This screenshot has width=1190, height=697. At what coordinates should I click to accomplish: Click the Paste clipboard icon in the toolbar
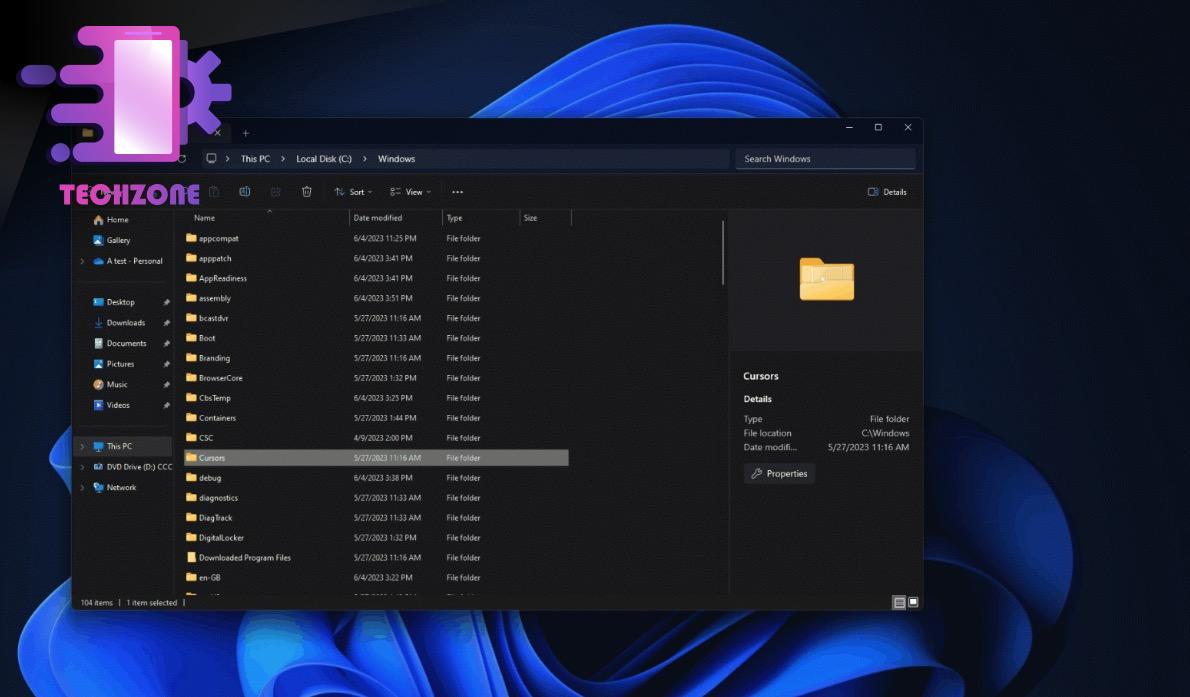click(214, 192)
